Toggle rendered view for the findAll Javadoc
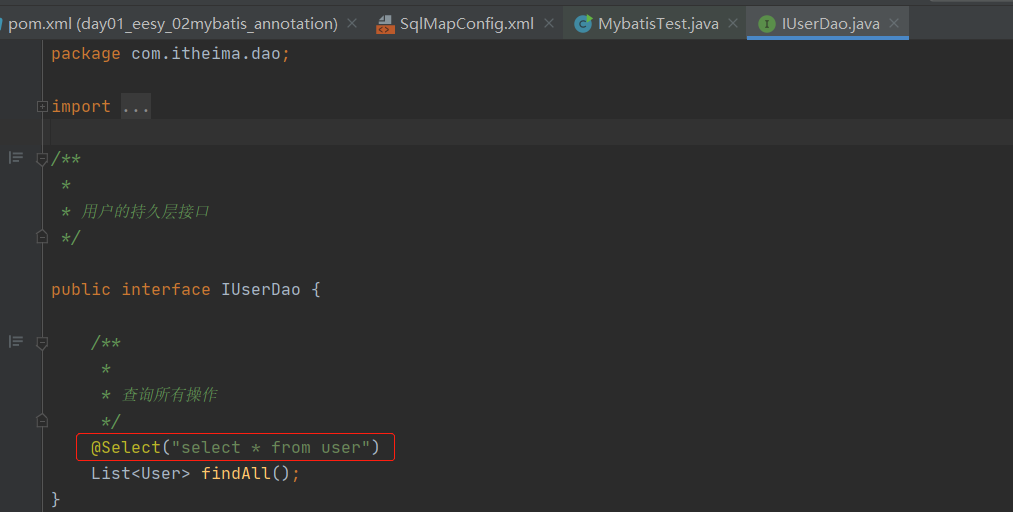This screenshot has width=1013, height=512. coord(16,342)
